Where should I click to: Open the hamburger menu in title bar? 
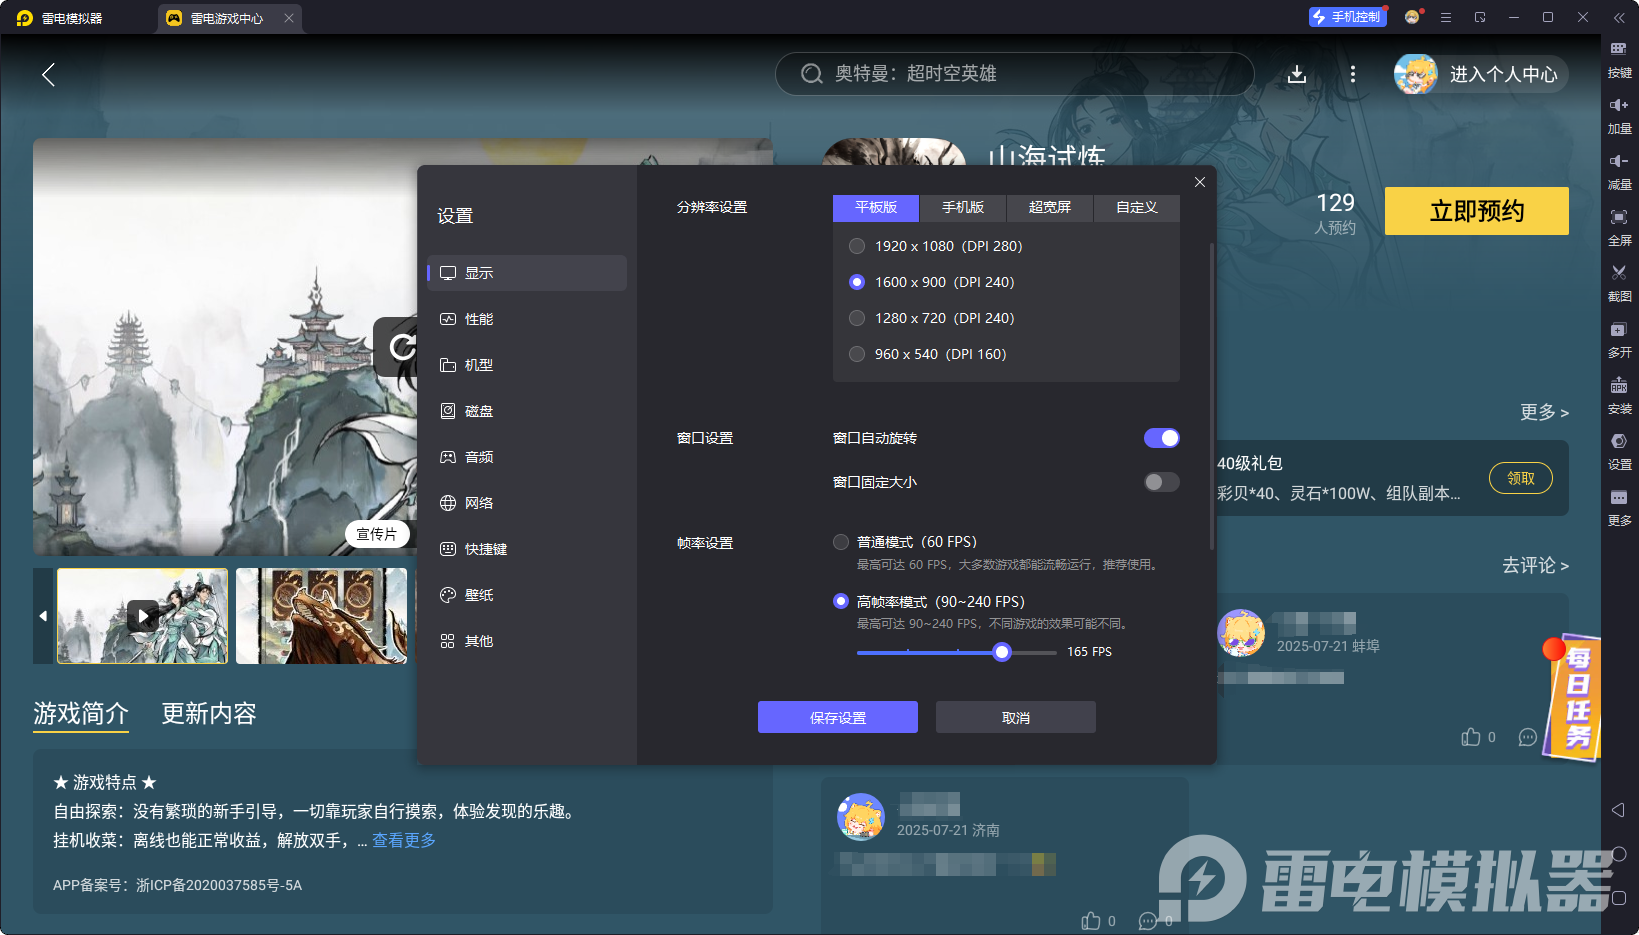tap(1446, 17)
